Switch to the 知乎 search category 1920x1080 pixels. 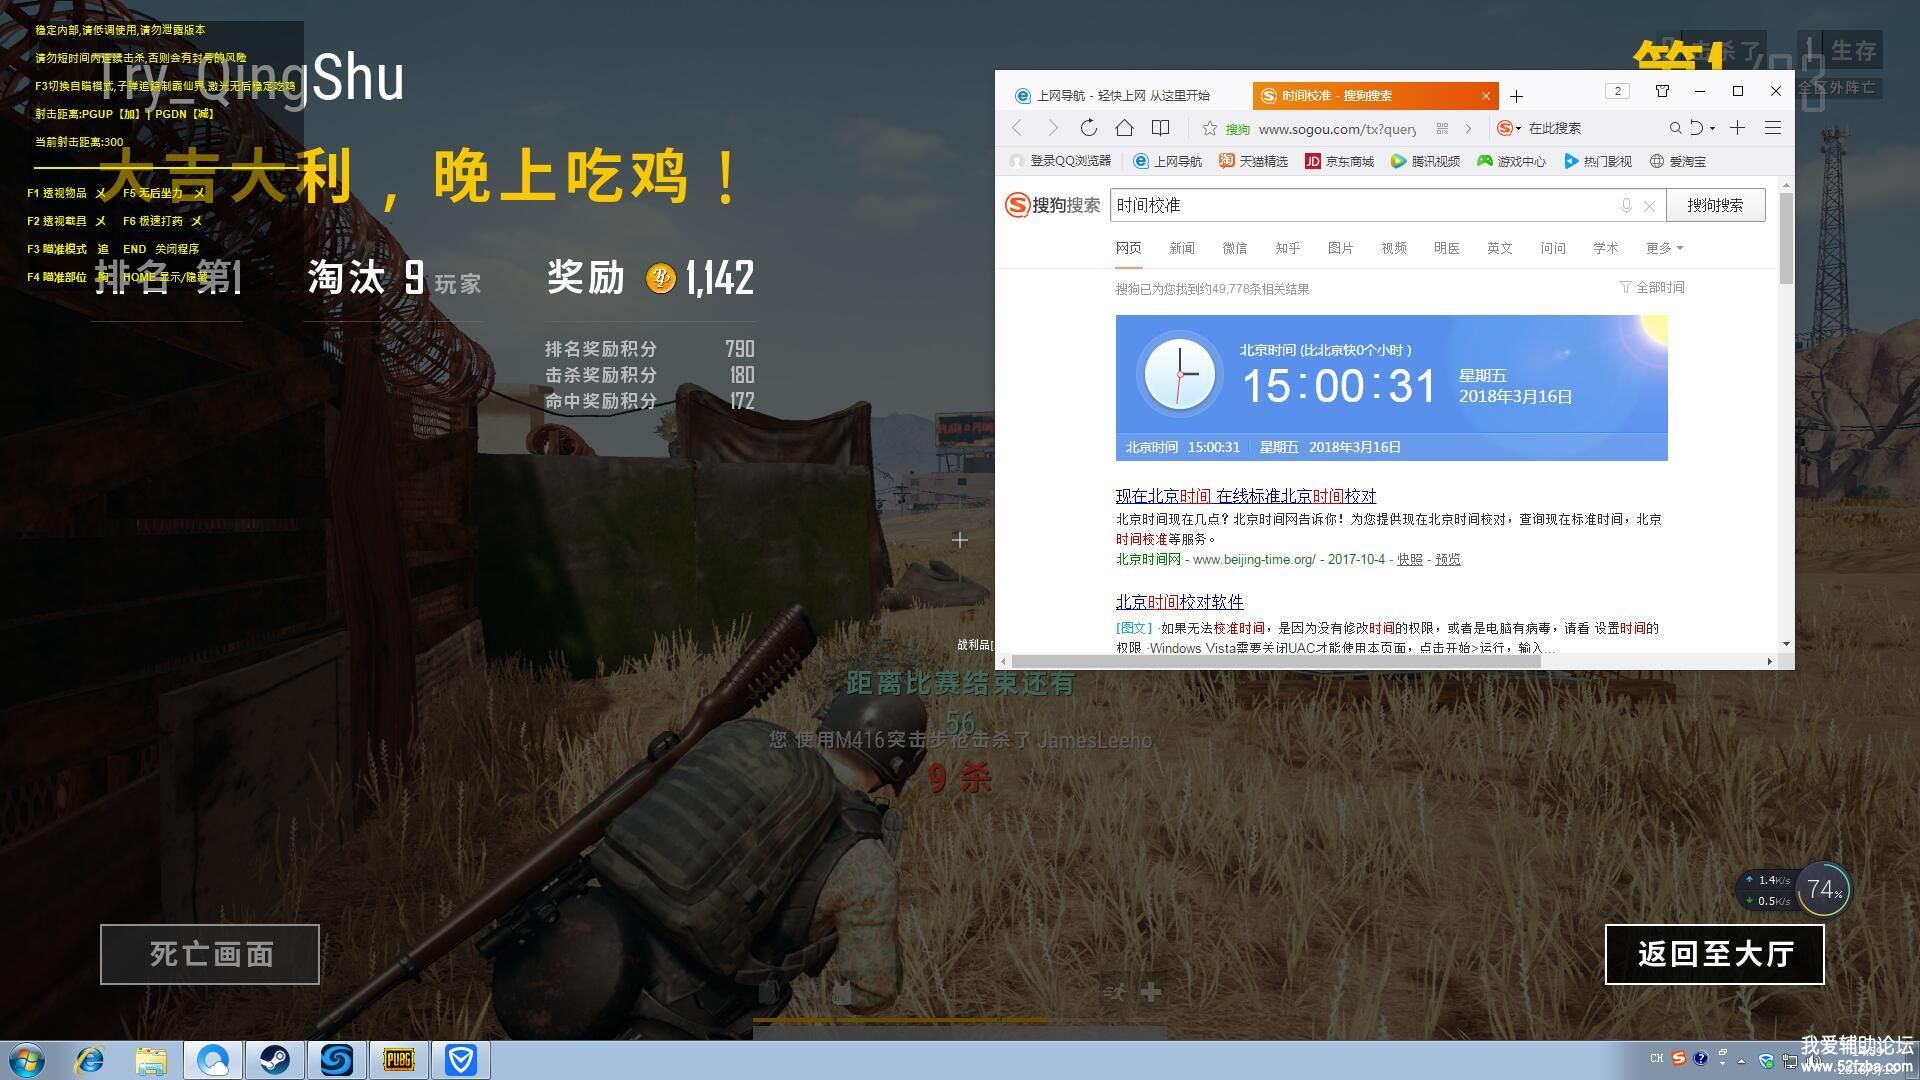1288,248
